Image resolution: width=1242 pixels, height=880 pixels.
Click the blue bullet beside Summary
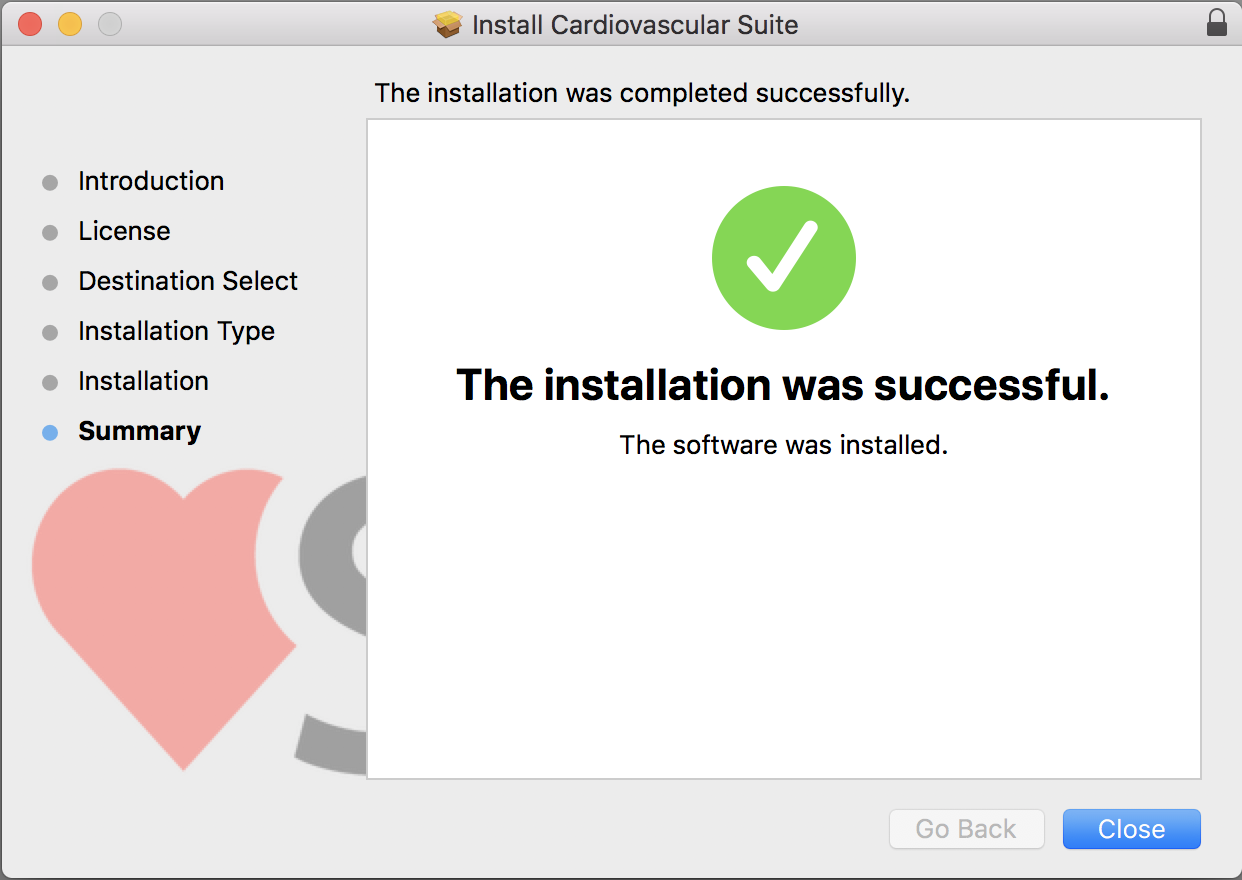pyautogui.click(x=50, y=433)
